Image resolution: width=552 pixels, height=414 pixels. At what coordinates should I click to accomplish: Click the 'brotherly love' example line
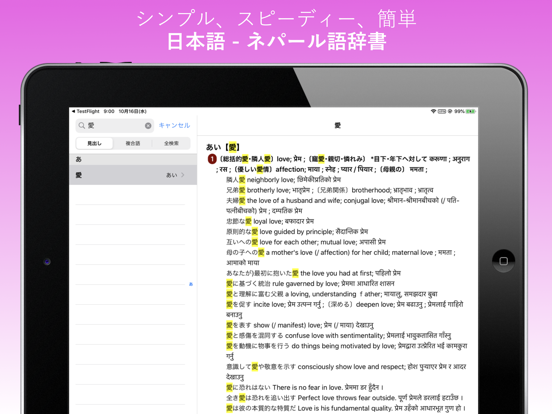tap(330, 190)
